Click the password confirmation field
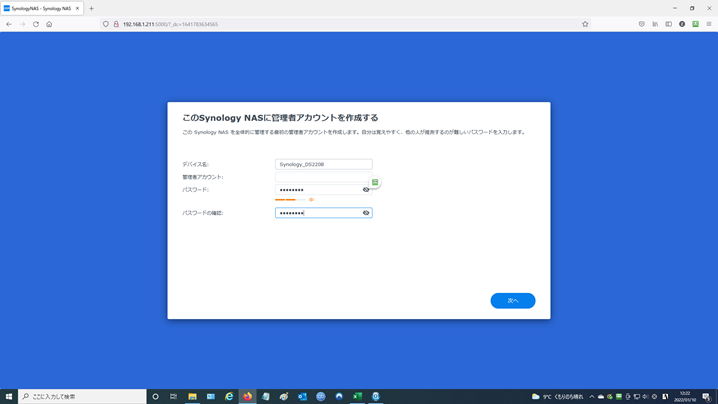 (323, 213)
